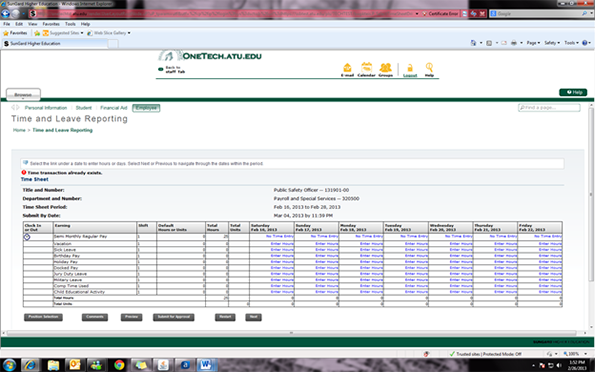Switch to the Financial Aid tab
This screenshot has height=372, width=595.
pyautogui.click(x=113, y=108)
